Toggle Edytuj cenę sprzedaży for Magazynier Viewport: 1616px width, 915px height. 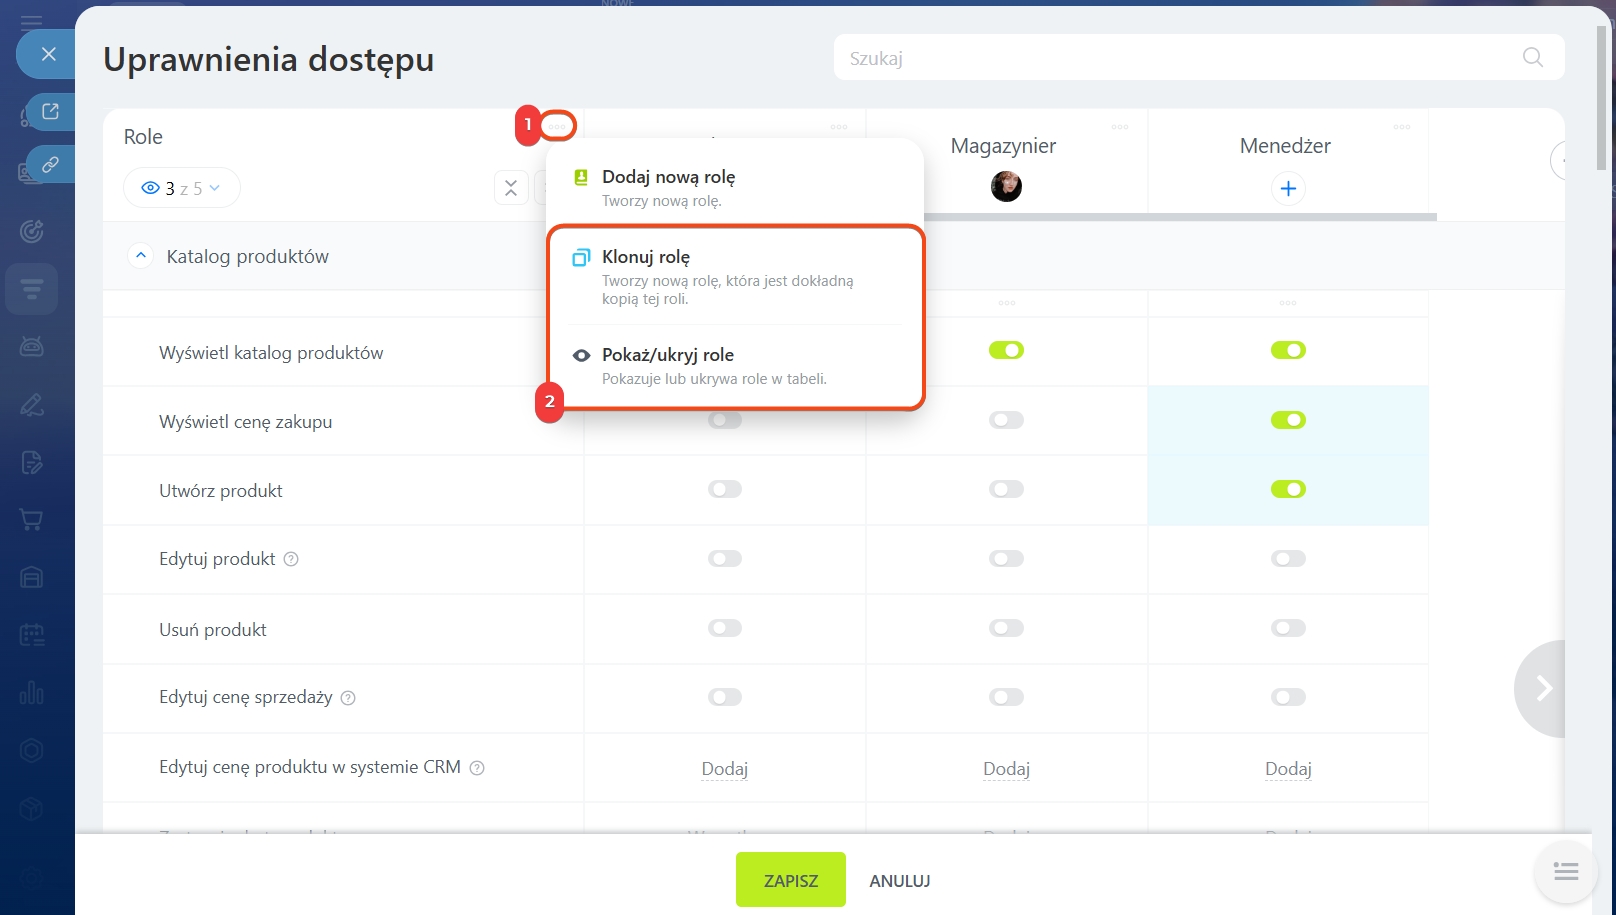pyautogui.click(x=1006, y=697)
